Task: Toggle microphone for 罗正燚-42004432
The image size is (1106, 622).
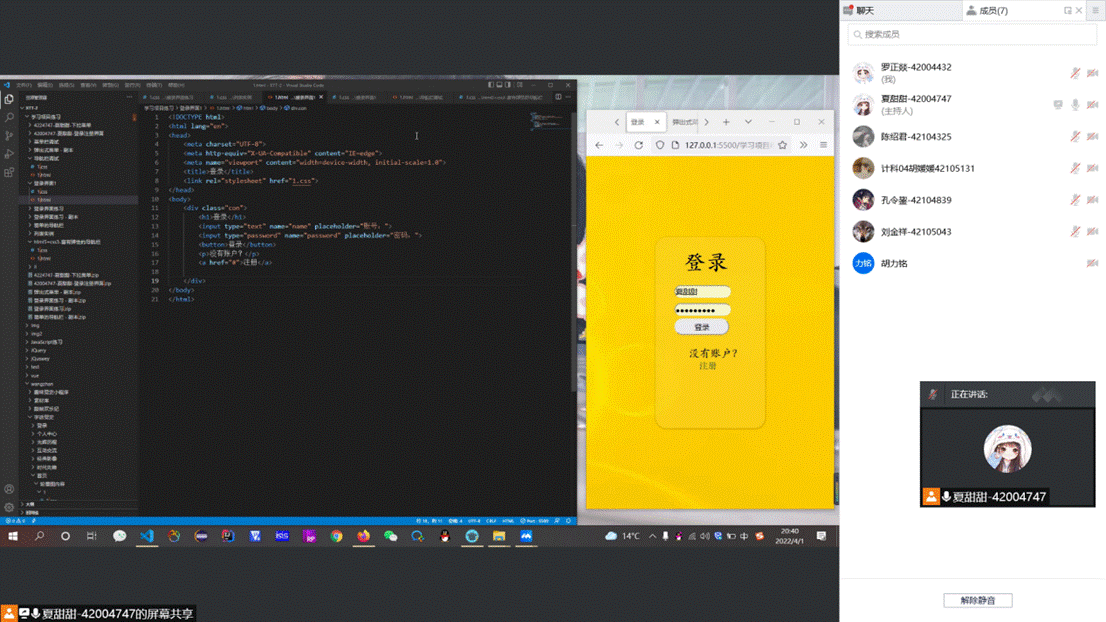Action: 1076,73
